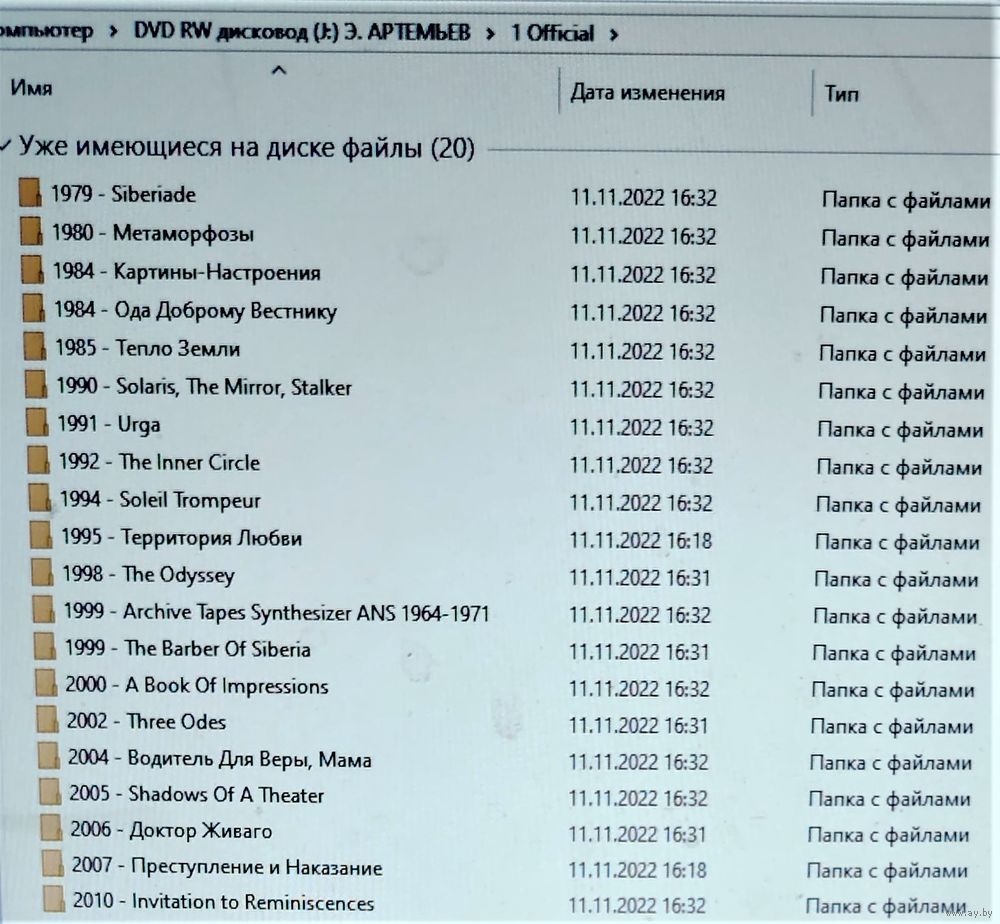Click folder icon for 1984 - Ода Доброму Вестнику
This screenshot has width=1000, height=924.
34,308
